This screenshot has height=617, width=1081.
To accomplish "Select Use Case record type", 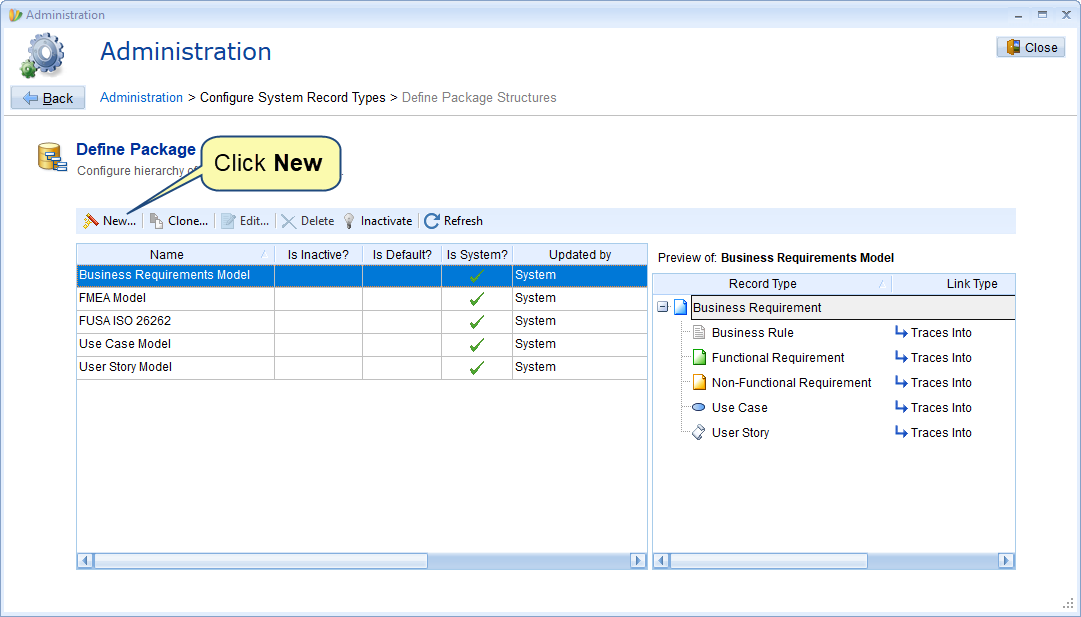I will point(739,407).
